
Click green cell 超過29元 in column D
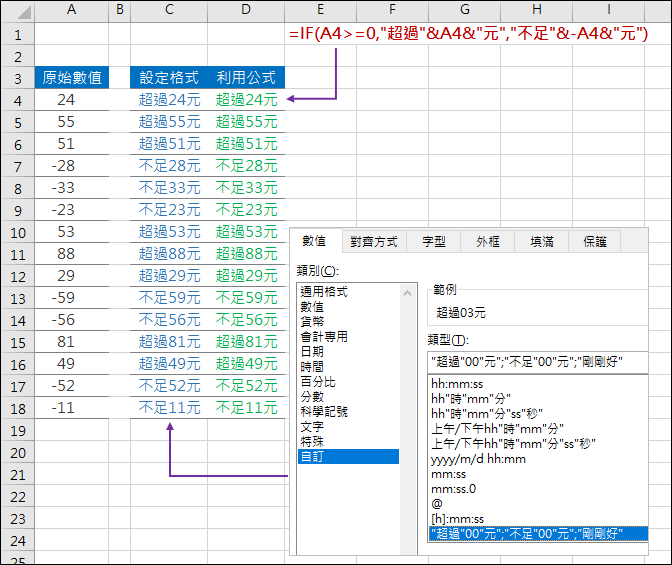(x=246, y=276)
